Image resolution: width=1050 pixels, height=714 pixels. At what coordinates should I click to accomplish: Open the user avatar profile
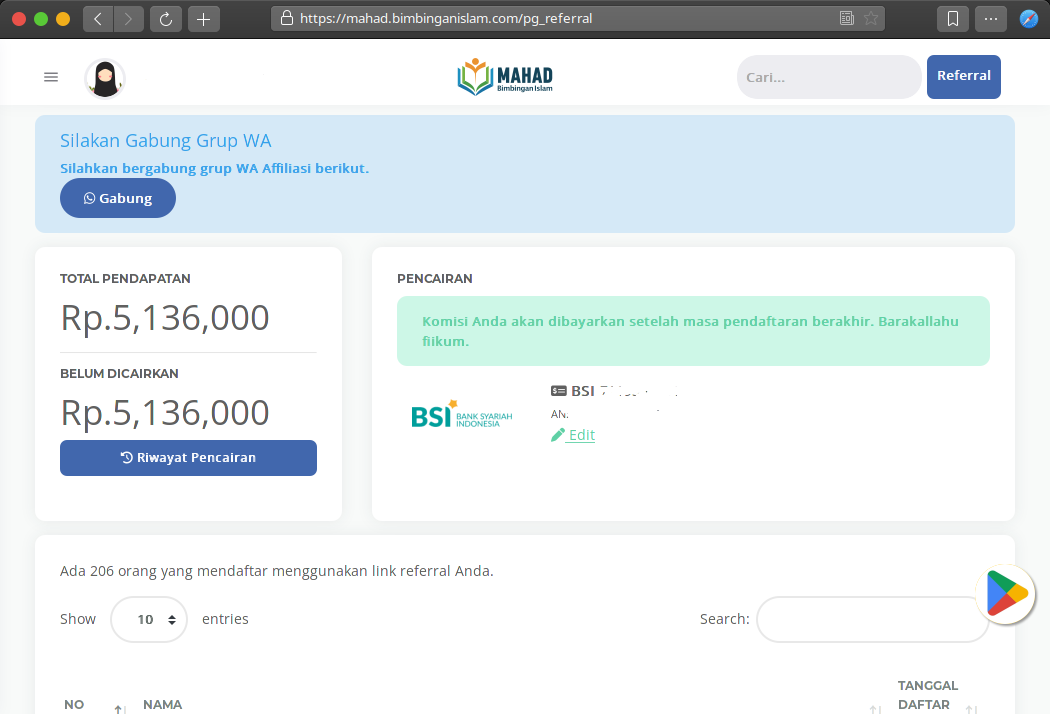click(x=105, y=78)
